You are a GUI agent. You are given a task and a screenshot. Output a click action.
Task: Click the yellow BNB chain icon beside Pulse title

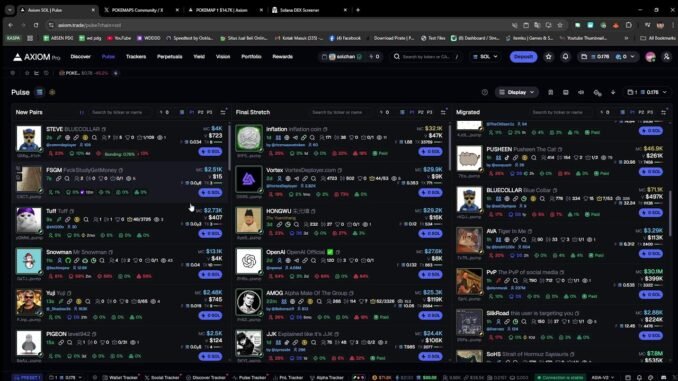click(x=52, y=92)
